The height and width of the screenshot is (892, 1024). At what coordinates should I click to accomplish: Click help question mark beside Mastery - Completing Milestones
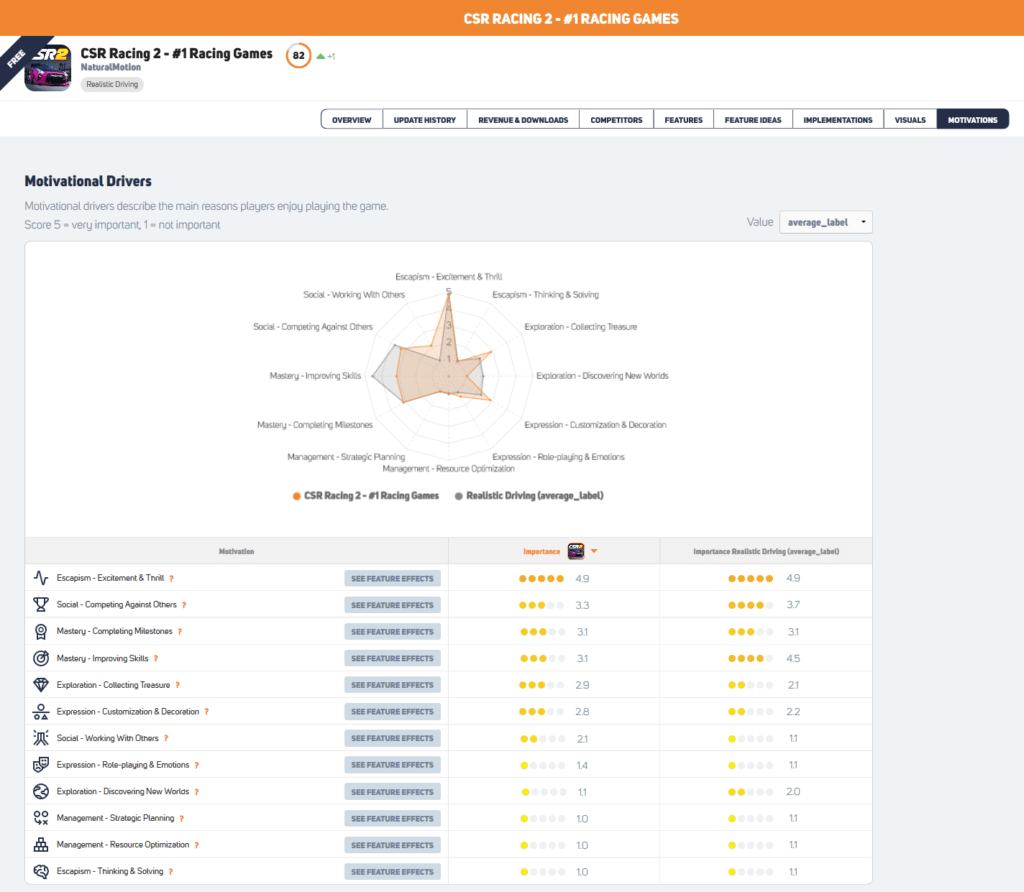(180, 632)
